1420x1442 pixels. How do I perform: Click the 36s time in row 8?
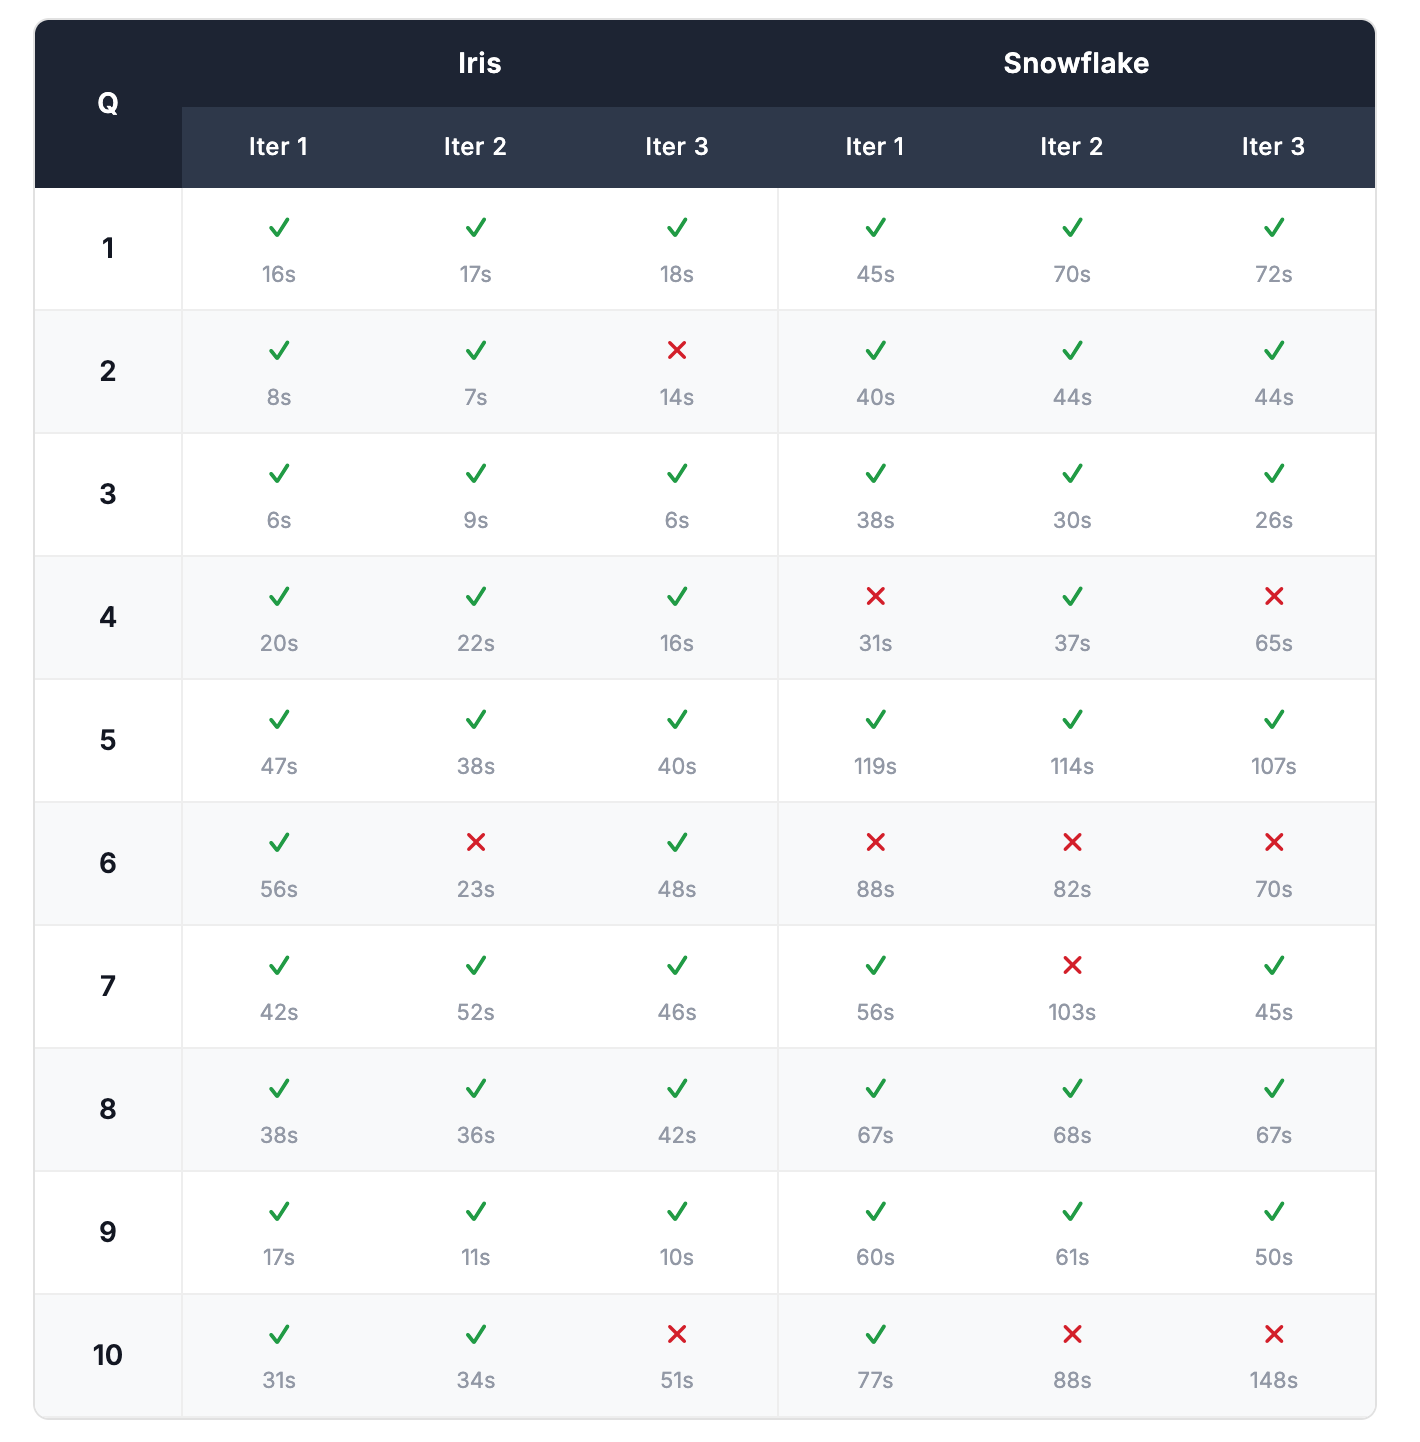coord(476,1135)
